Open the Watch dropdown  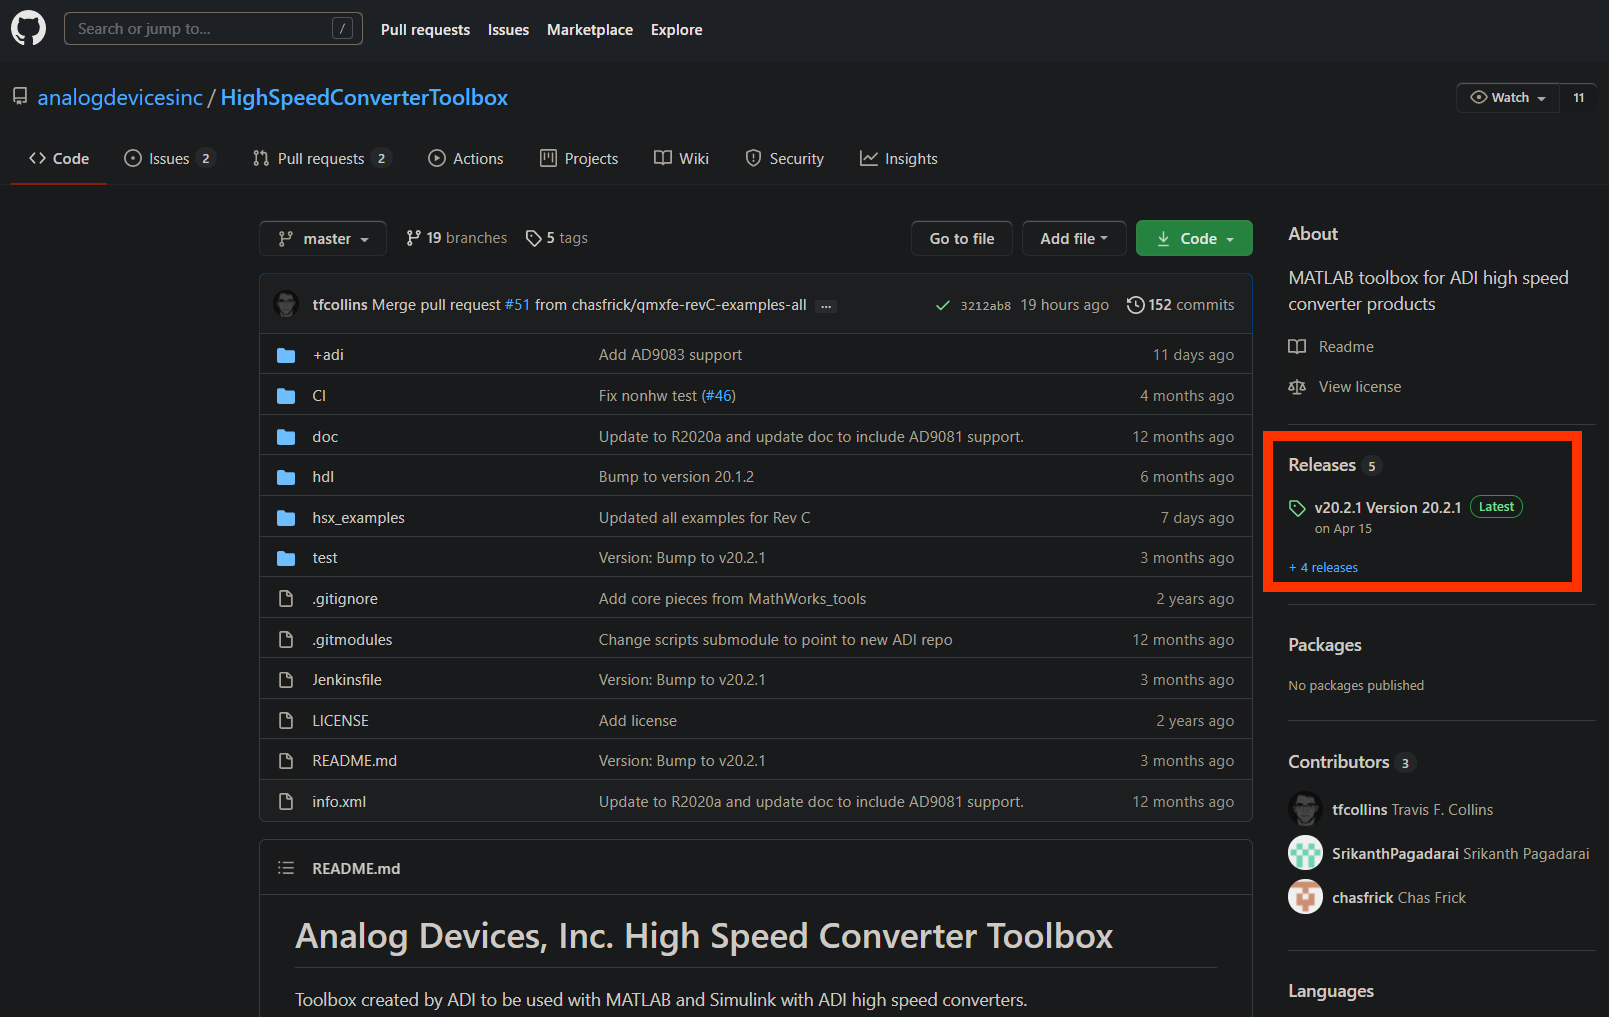[1508, 97]
